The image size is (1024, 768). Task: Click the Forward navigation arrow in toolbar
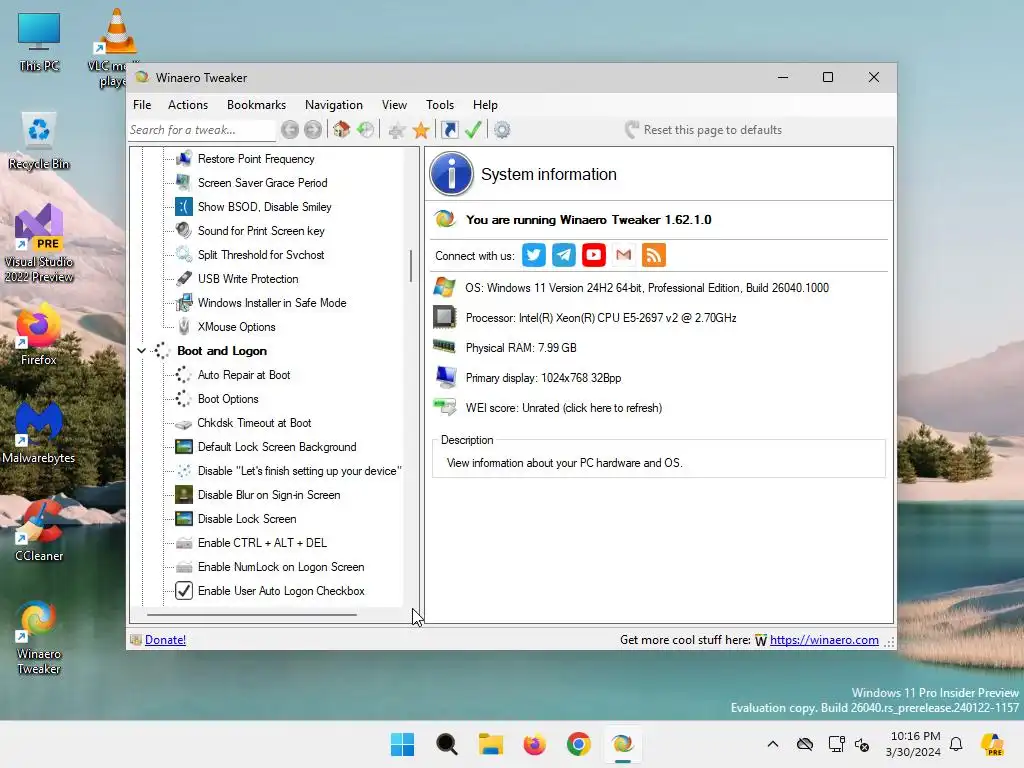point(313,130)
